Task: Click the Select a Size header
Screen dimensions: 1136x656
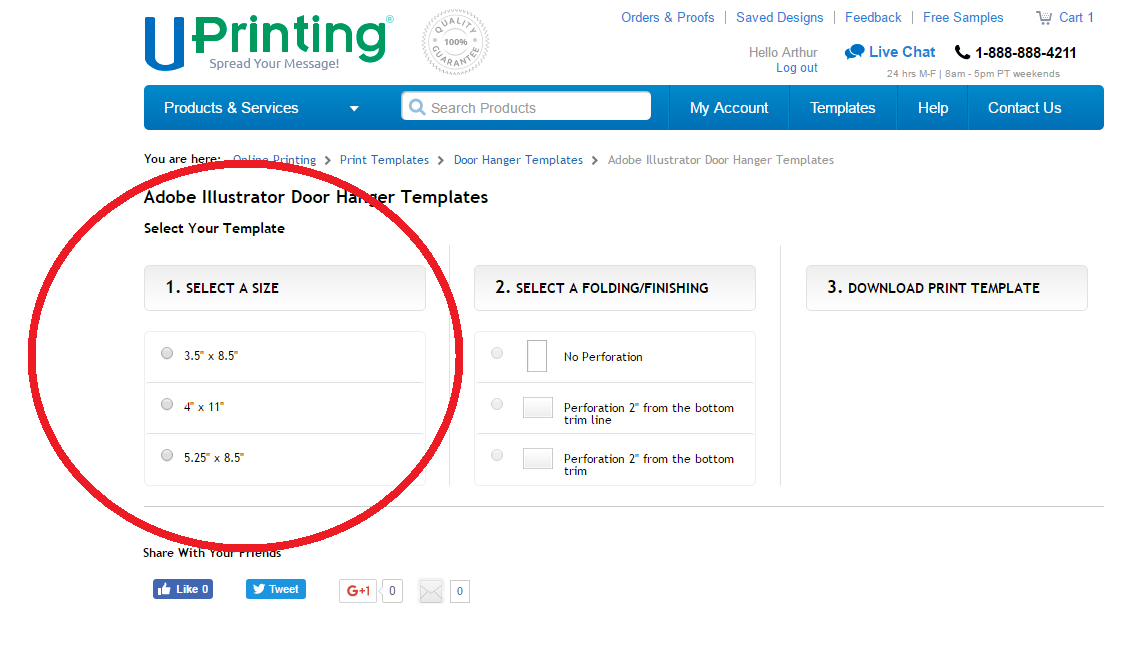Action: [285, 288]
